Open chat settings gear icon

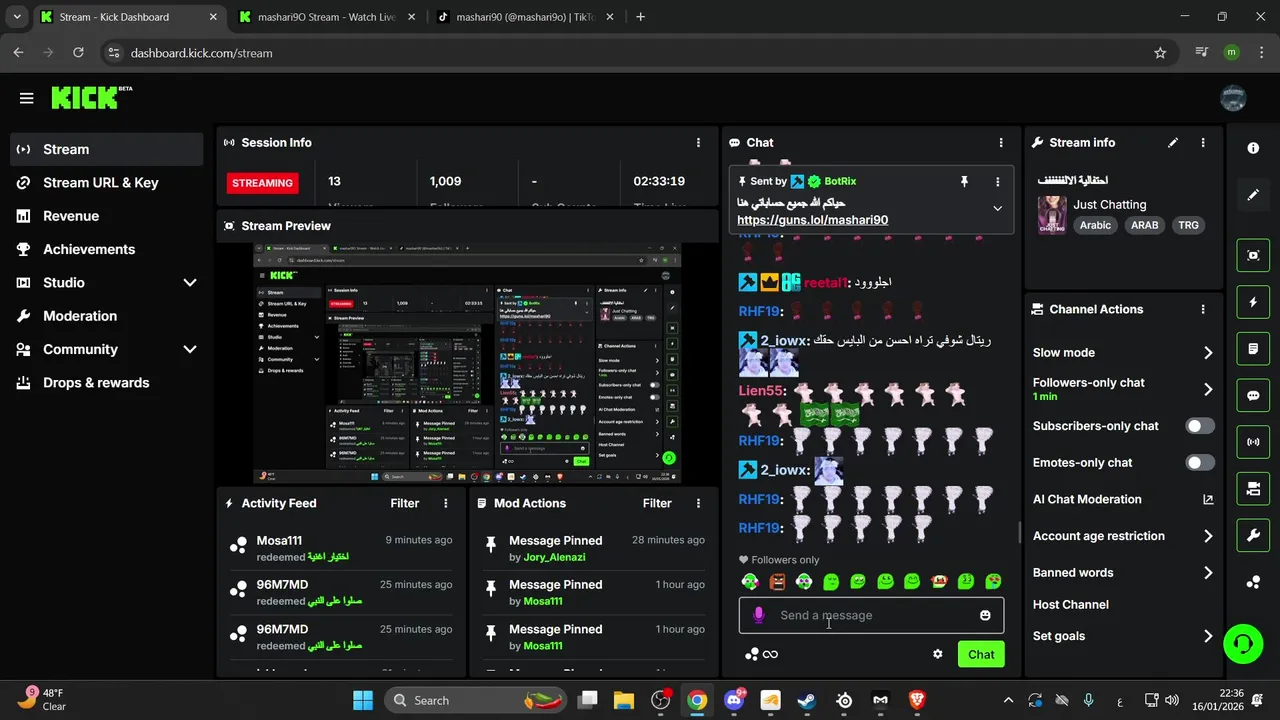[938, 655]
